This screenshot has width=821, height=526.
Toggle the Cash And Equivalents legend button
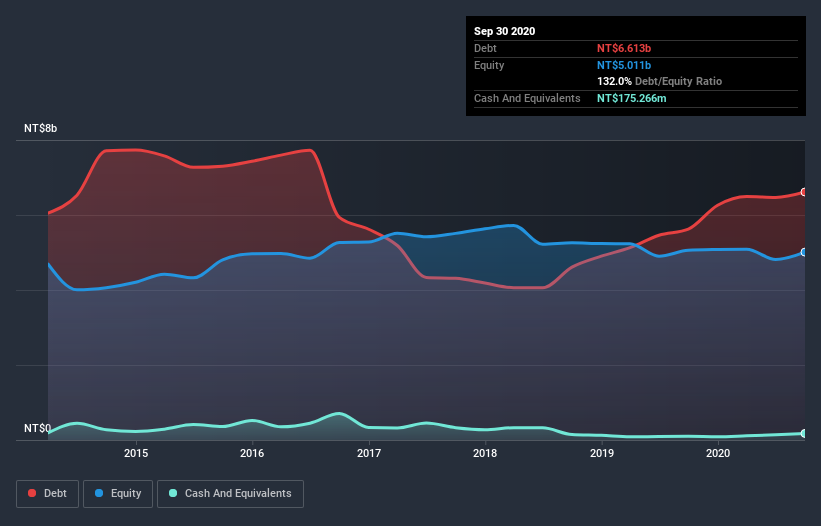(230, 494)
